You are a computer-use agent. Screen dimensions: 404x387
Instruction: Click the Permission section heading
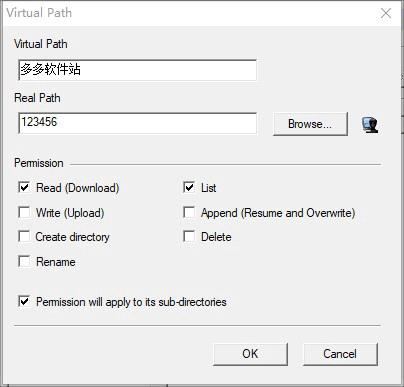click(39, 163)
